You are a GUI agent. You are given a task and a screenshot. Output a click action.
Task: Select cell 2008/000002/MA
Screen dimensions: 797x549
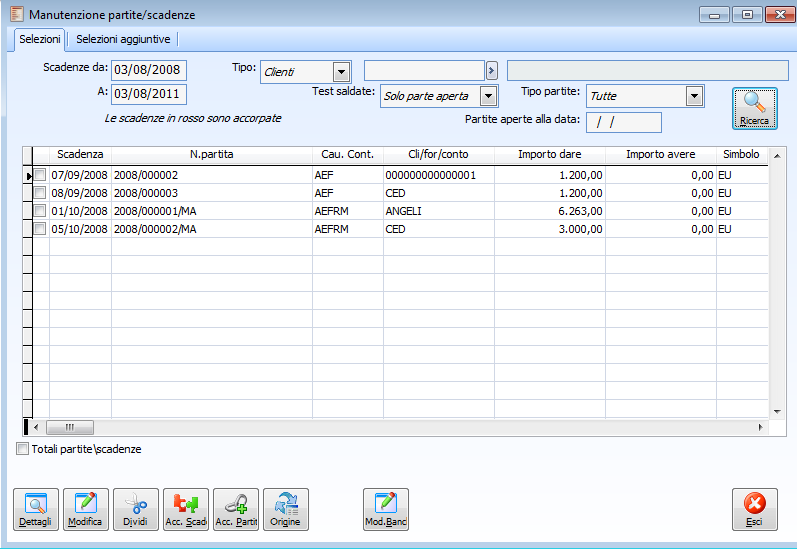click(x=211, y=229)
